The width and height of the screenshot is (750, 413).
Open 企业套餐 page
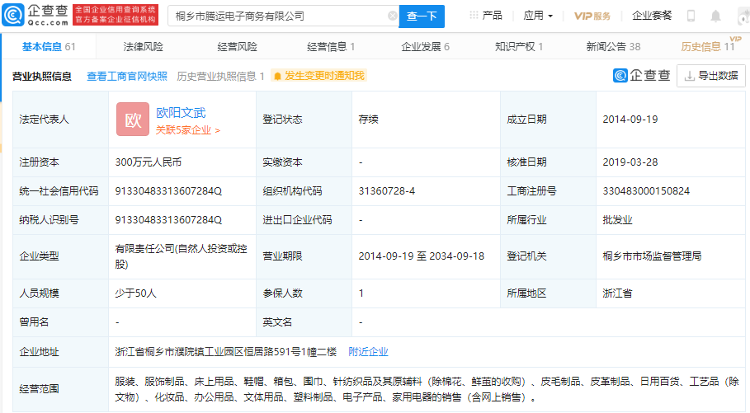651,16
